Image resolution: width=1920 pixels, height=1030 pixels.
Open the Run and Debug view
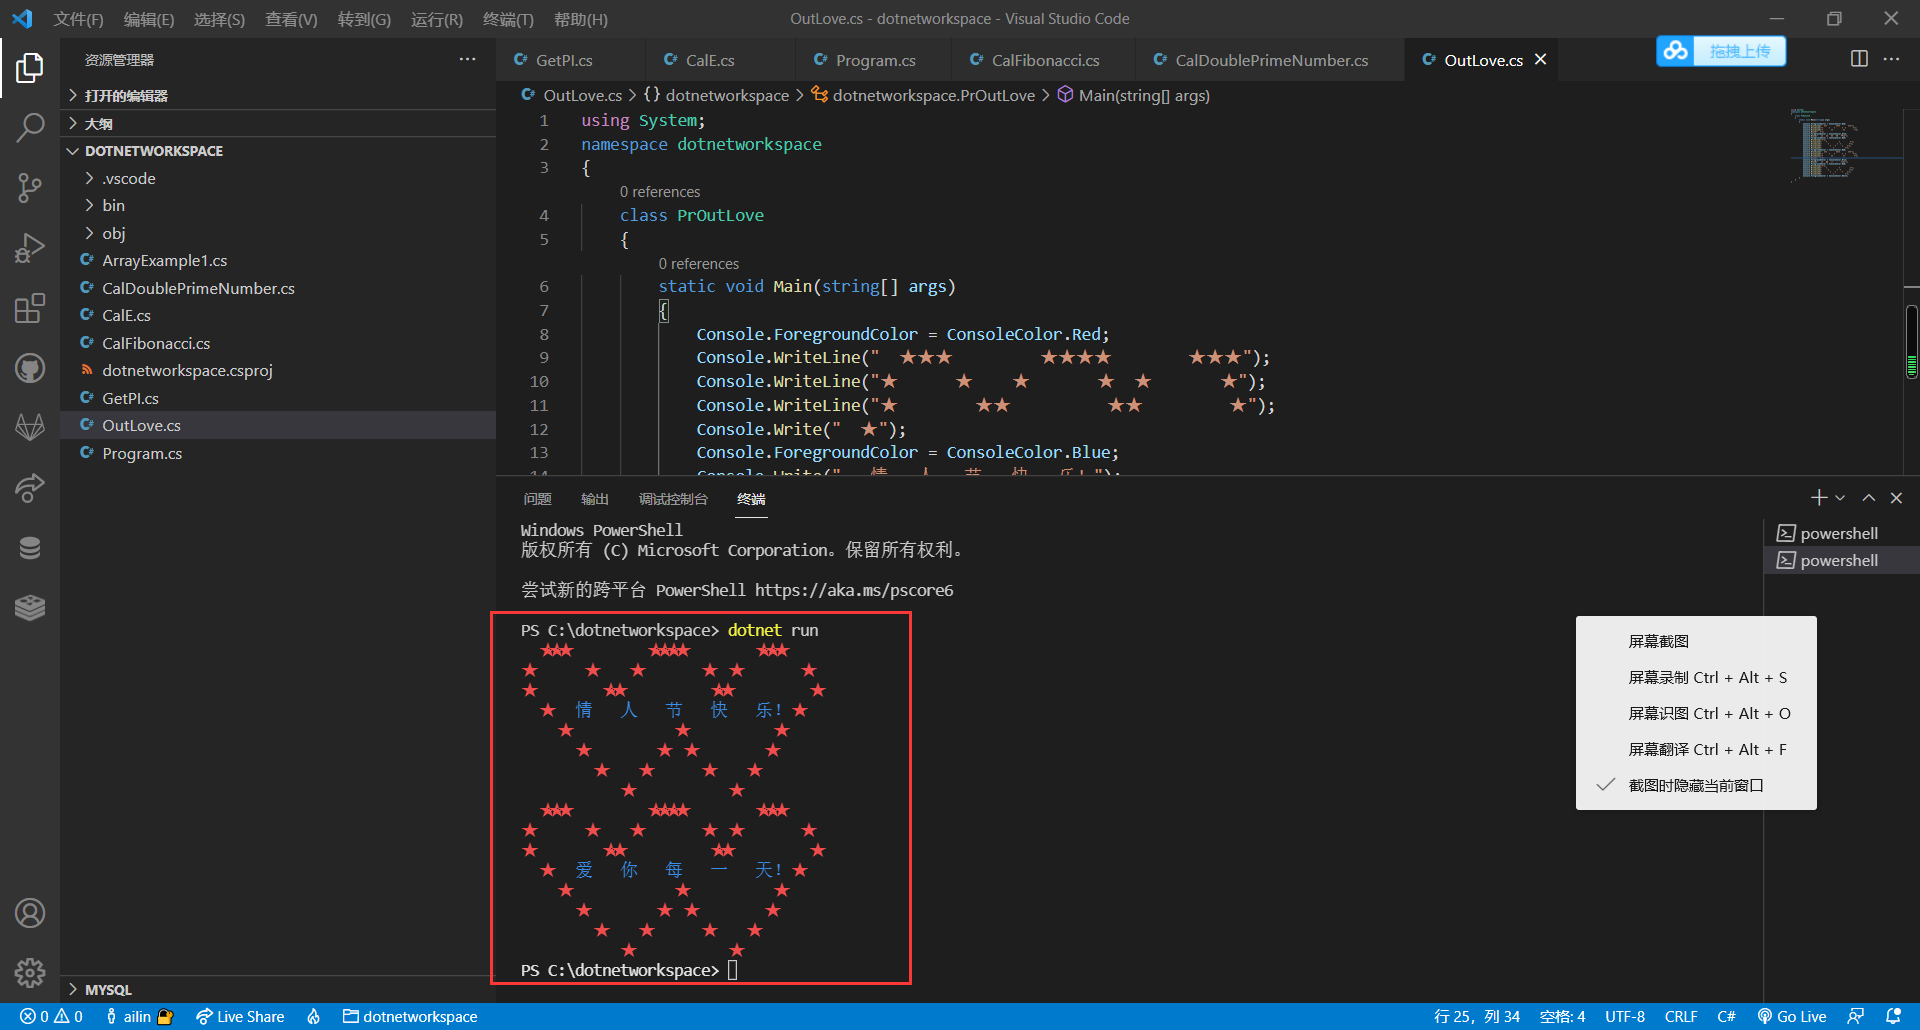click(30, 247)
